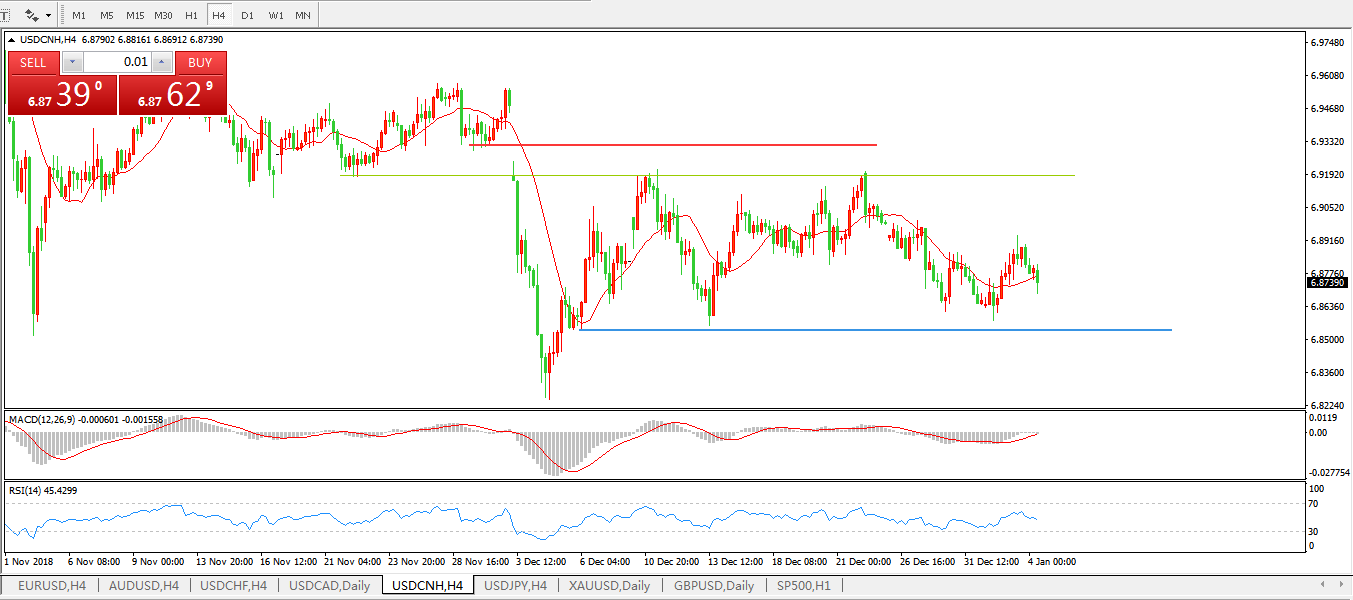Image resolution: width=1353 pixels, height=600 pixels.
Task: Click the arrows objects tool icon
Action: [x=32, y=16]
